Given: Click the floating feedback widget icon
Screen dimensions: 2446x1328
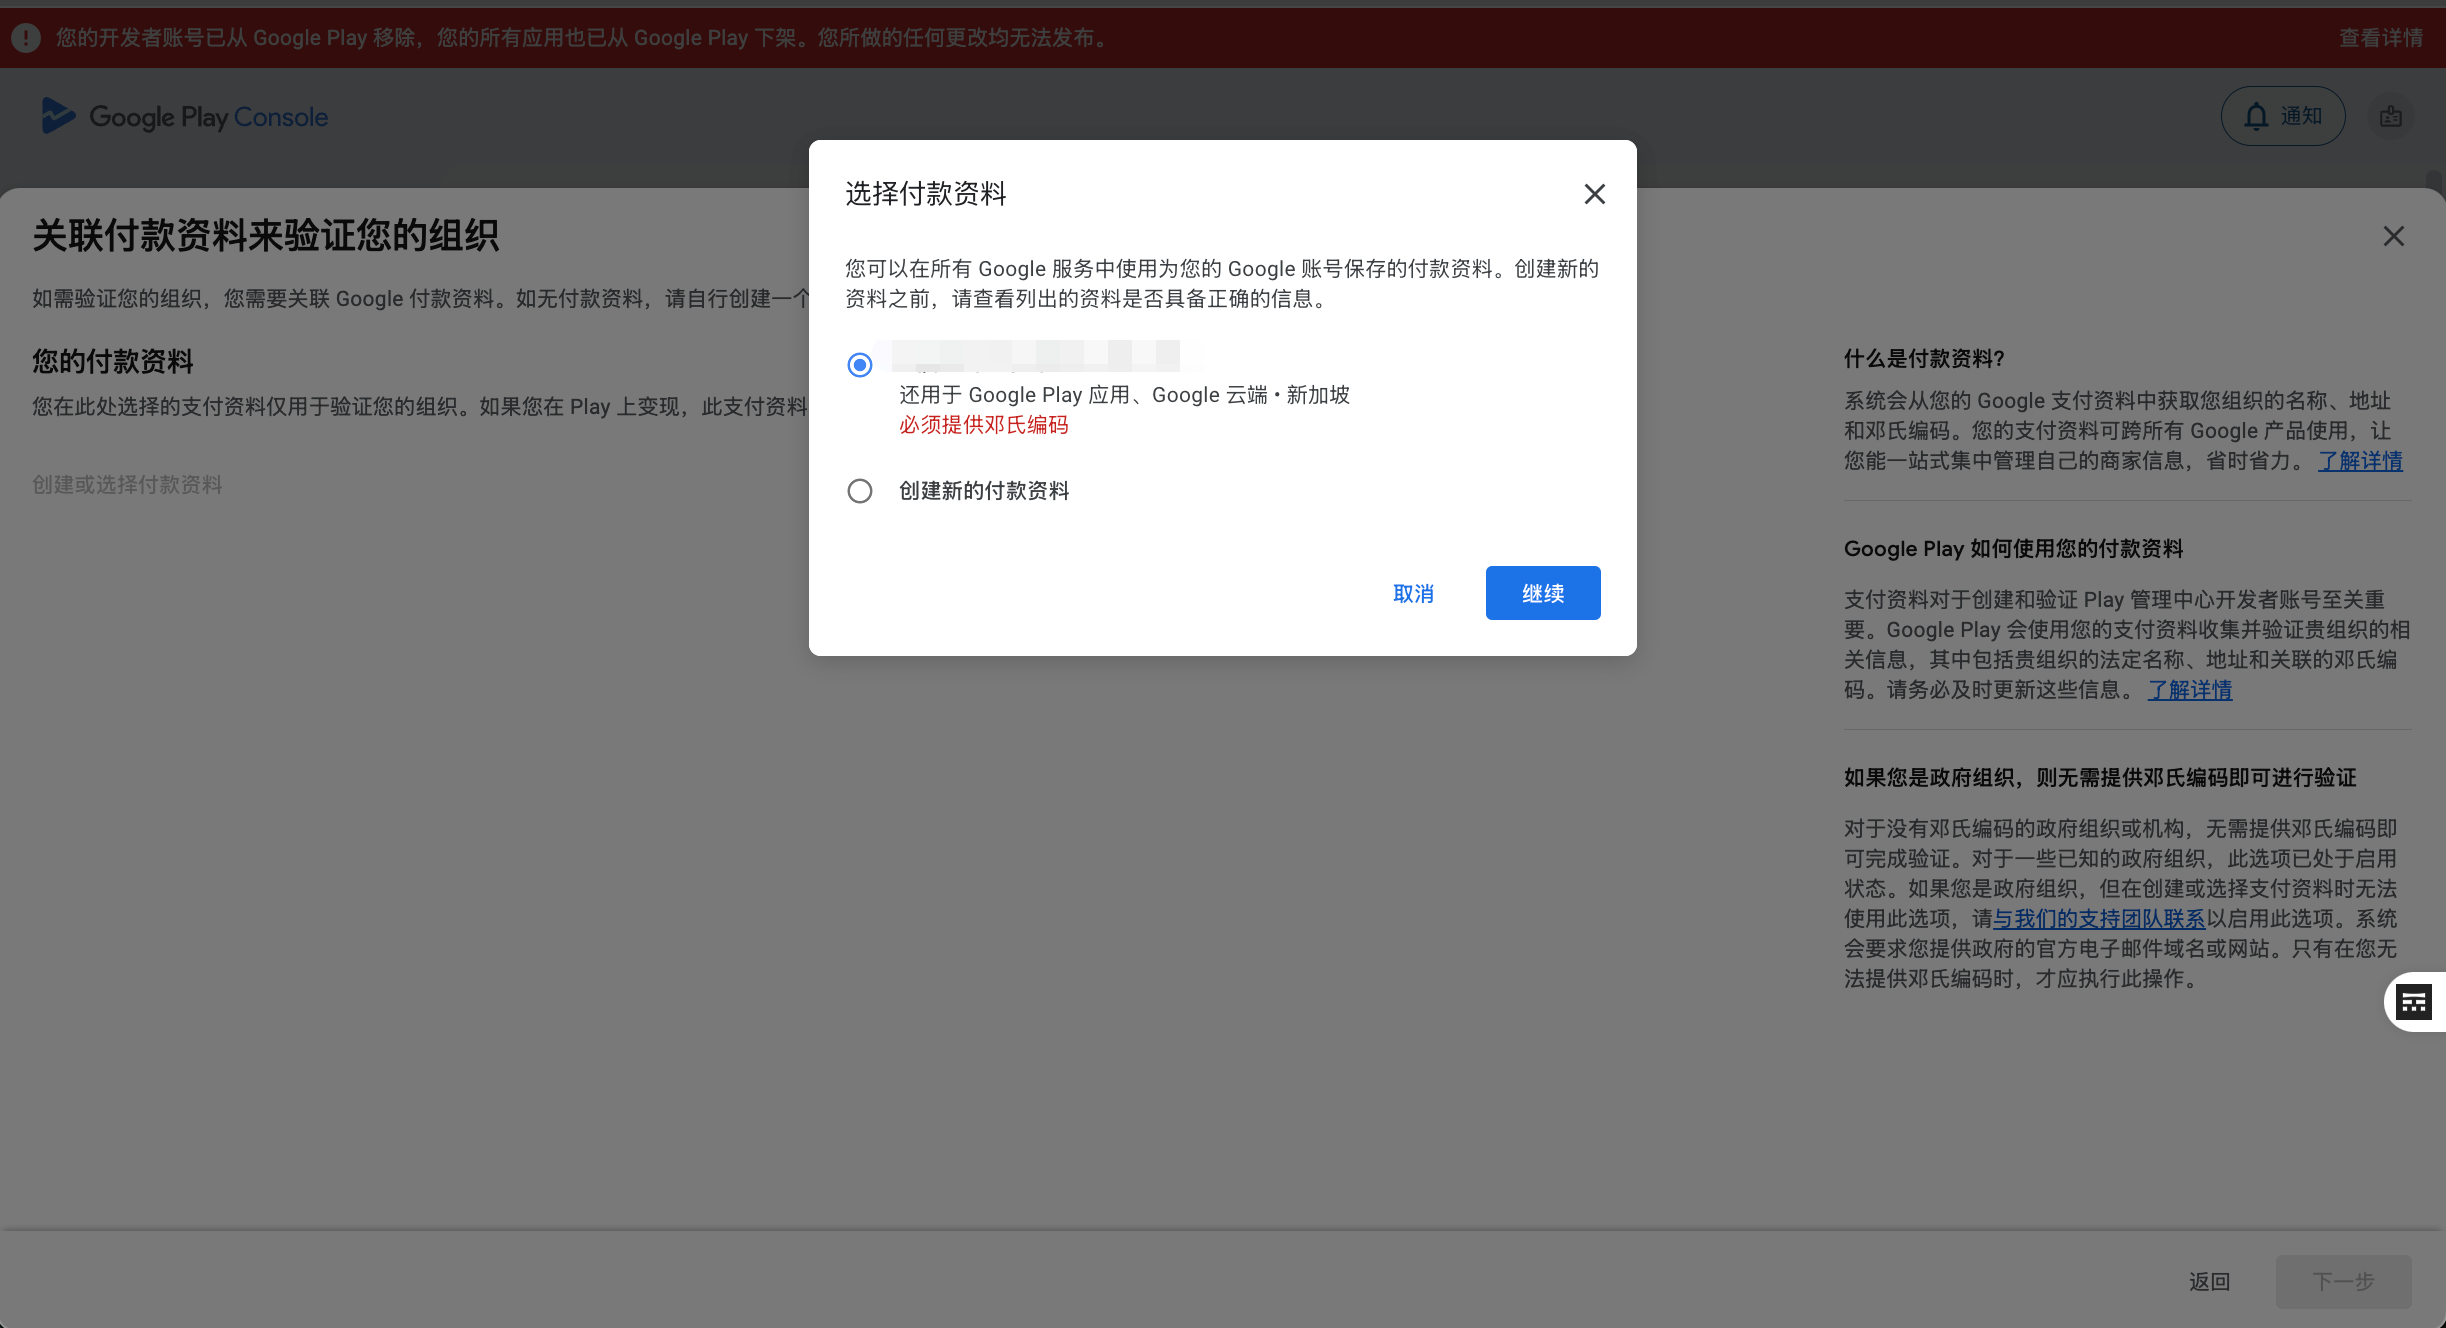Looking at the screenshot, I should coord(2414,1001).
